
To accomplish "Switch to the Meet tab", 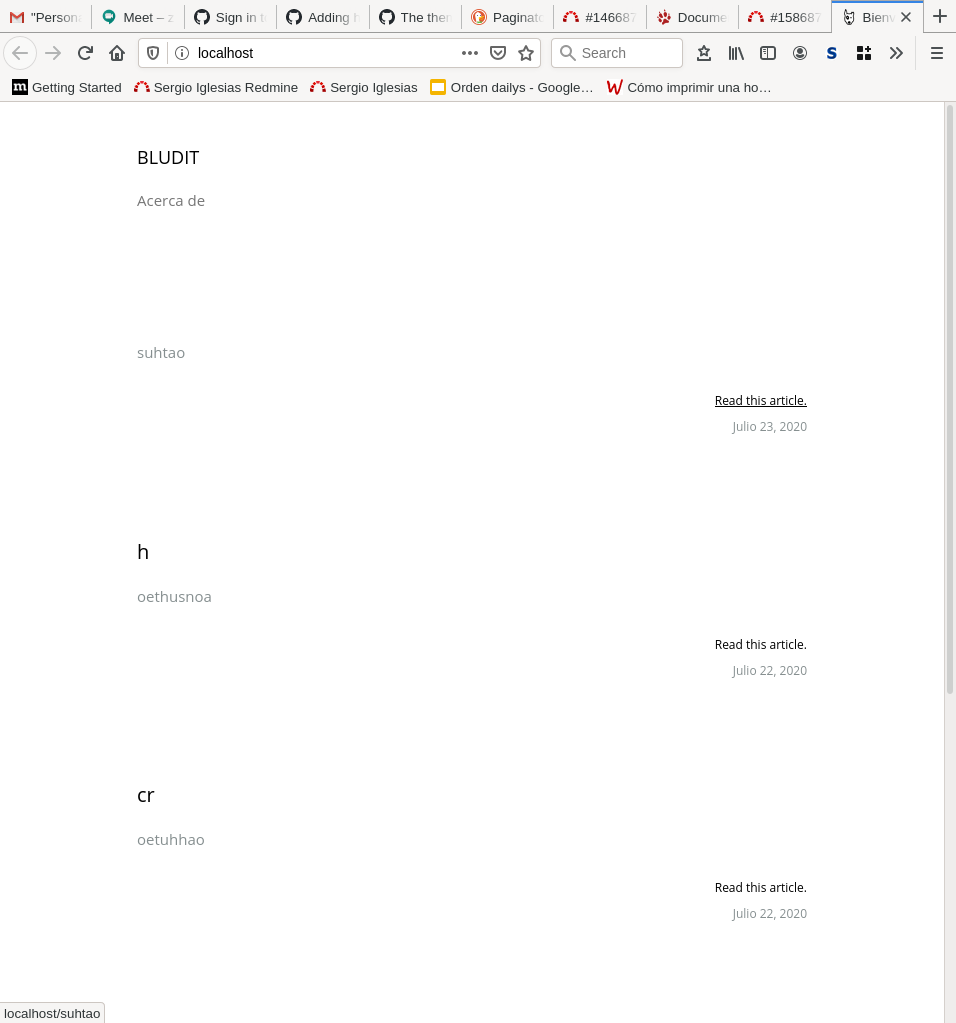I will [138, 18].
